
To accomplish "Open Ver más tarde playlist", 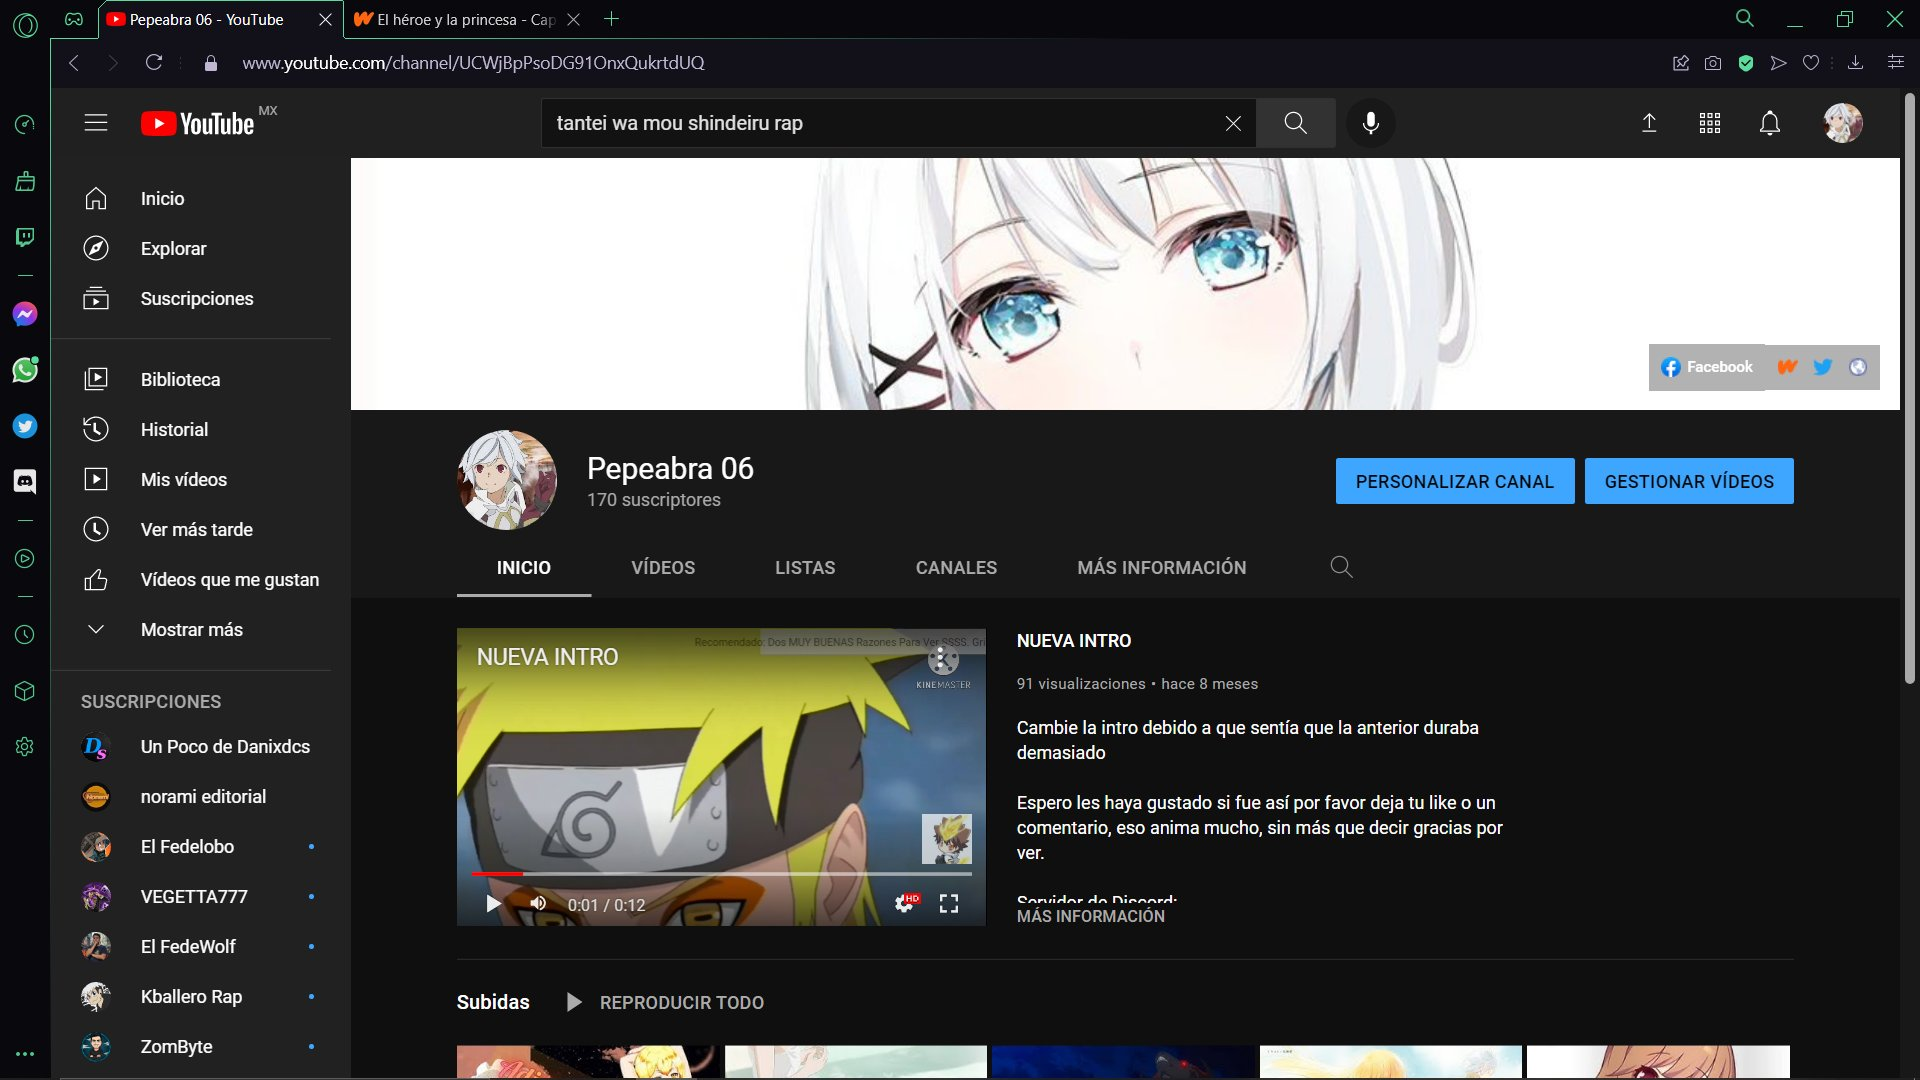I will [191, 530].
